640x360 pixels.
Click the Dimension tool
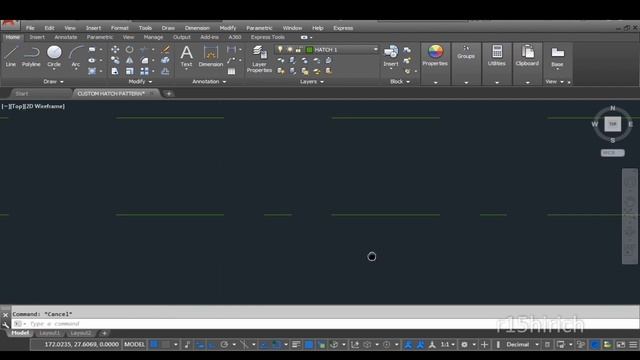point(211,56)
